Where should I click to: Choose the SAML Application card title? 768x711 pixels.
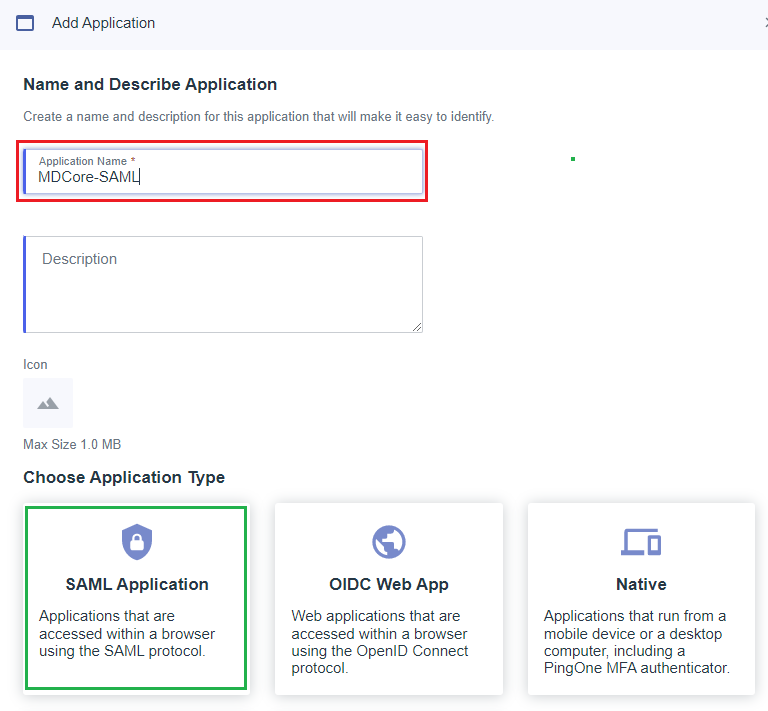(137, 584)
